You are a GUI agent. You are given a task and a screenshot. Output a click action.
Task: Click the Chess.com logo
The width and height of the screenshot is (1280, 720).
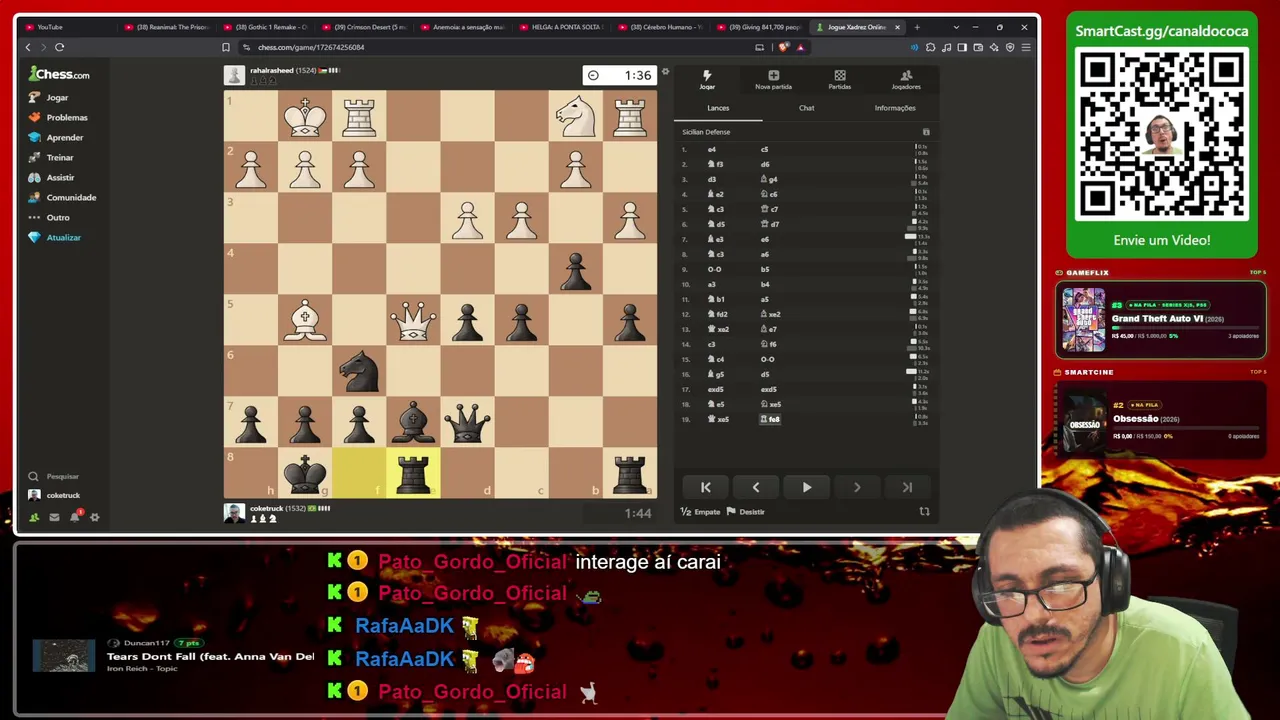[x=59, y=74]
